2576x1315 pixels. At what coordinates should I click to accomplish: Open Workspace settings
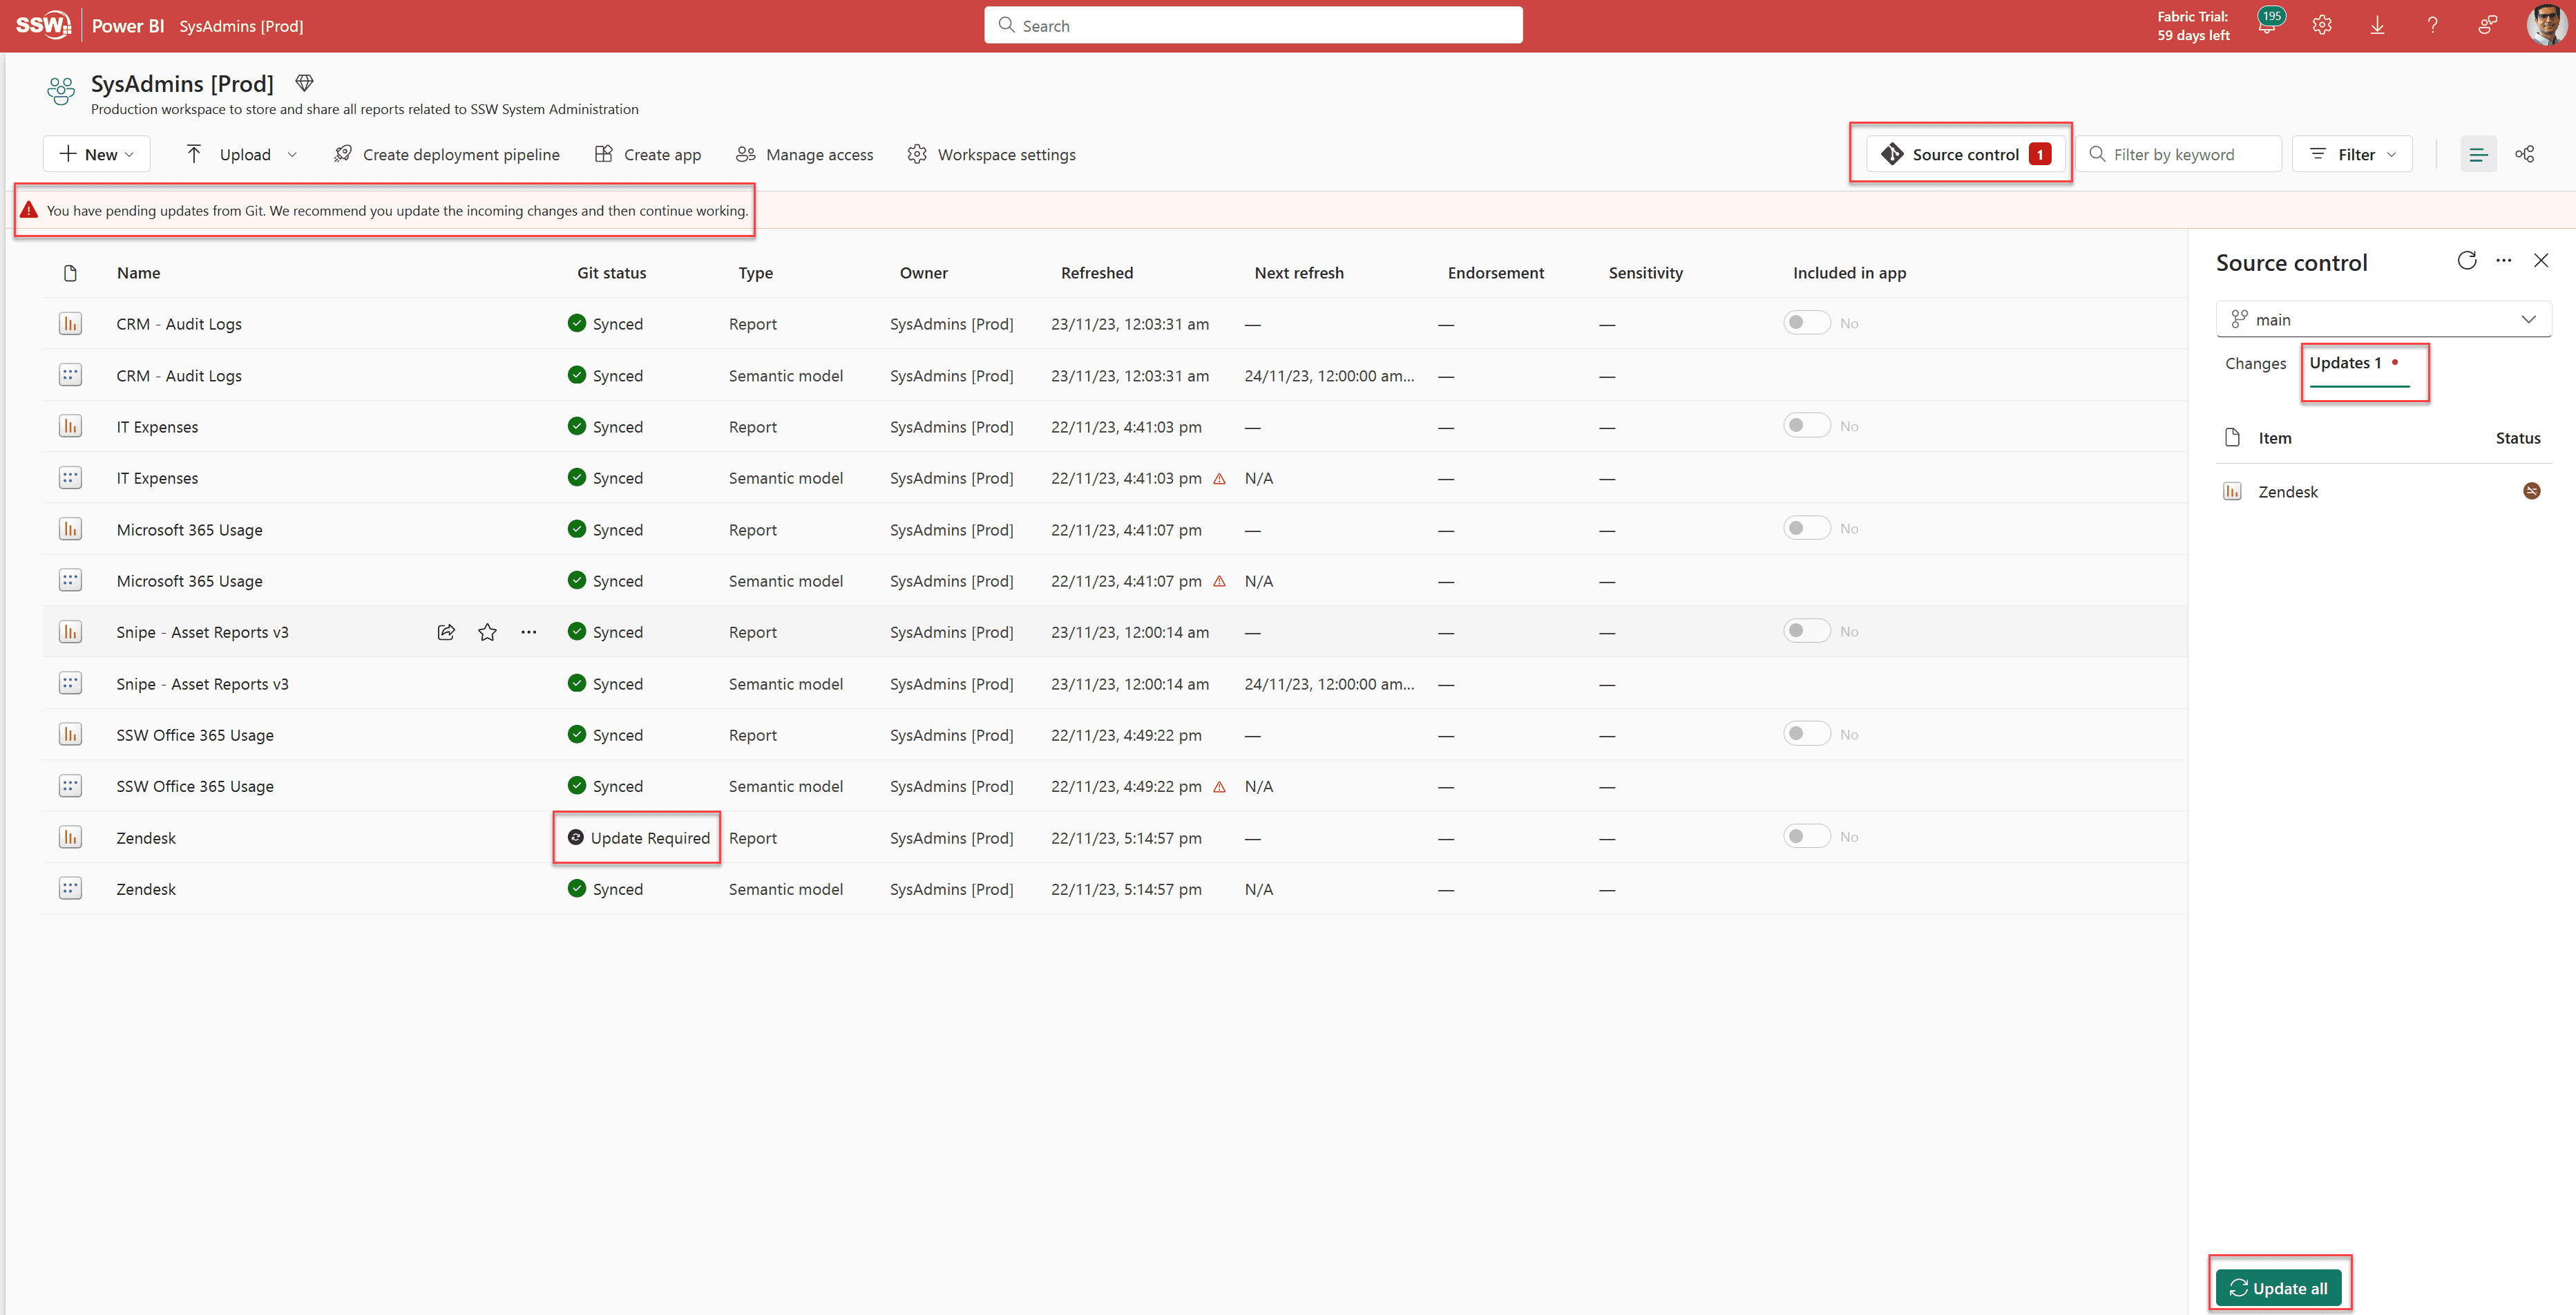click(992, 154)
